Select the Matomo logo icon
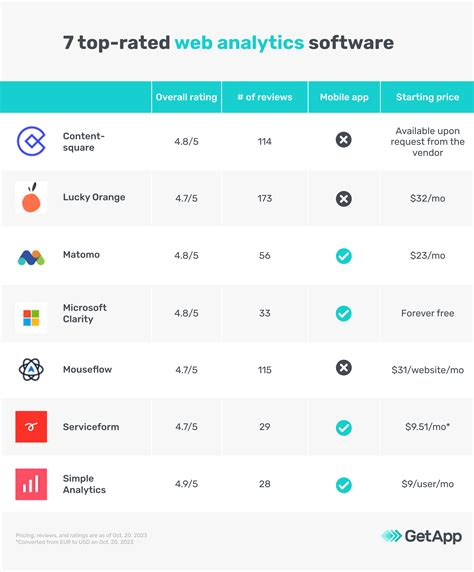This screenshot has height=572, width=474. (x=31, y=258)
